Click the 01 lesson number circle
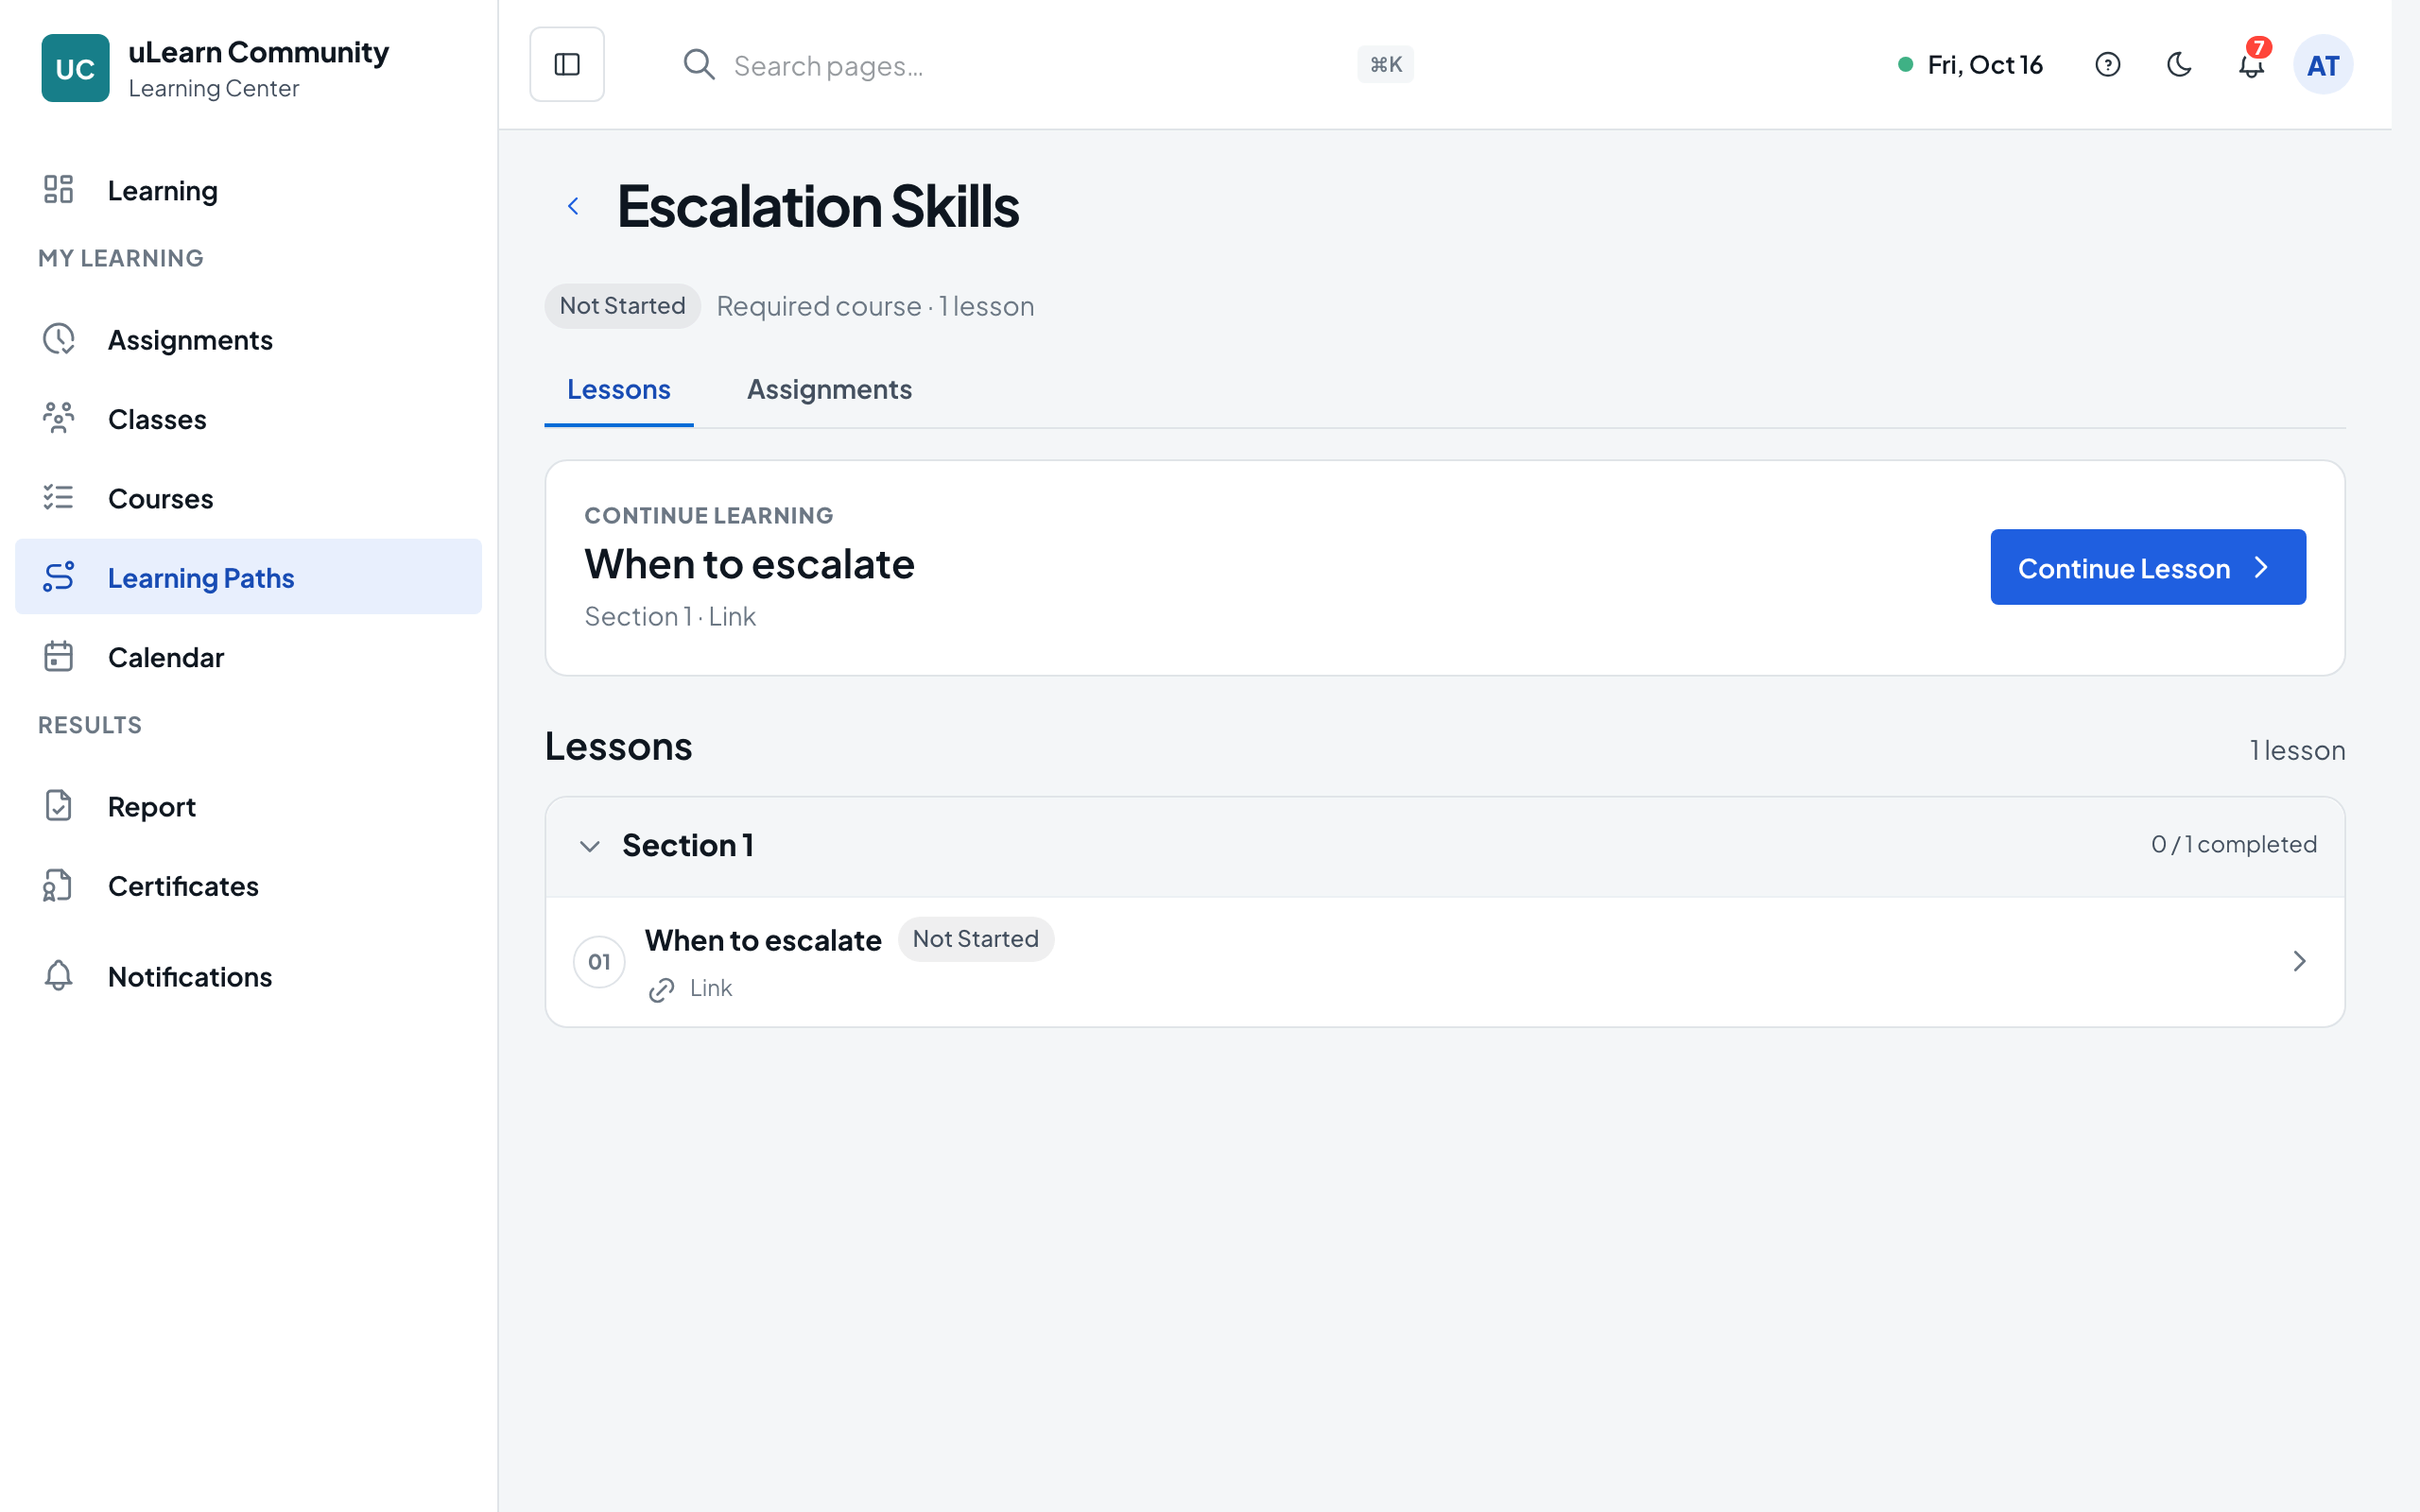The image size is (2420, 1512). (599, 961)
